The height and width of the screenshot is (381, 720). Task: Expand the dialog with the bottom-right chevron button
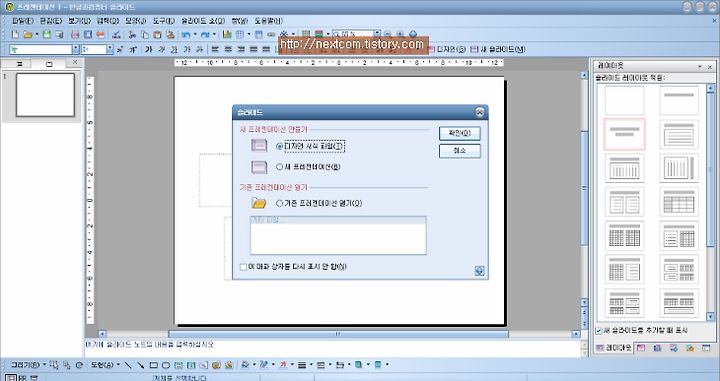(x=479, y=271)
